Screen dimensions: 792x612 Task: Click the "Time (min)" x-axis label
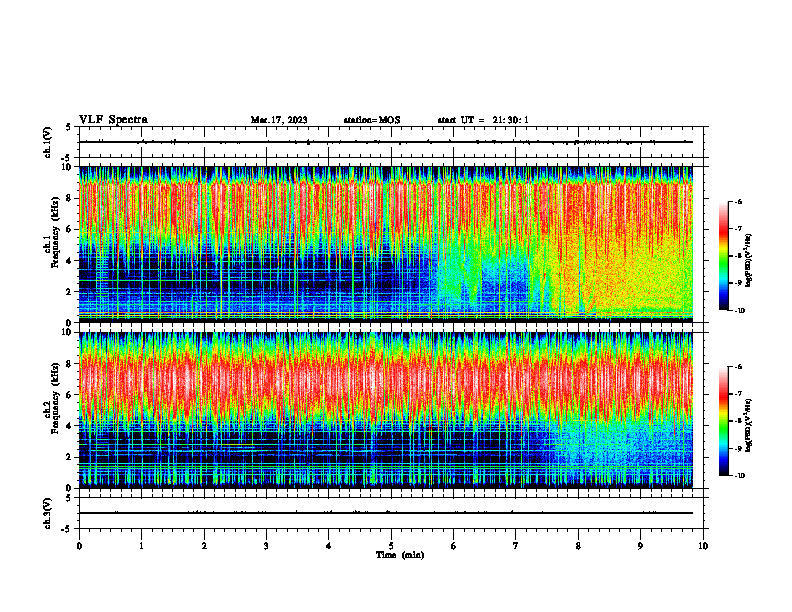[400, 555]
